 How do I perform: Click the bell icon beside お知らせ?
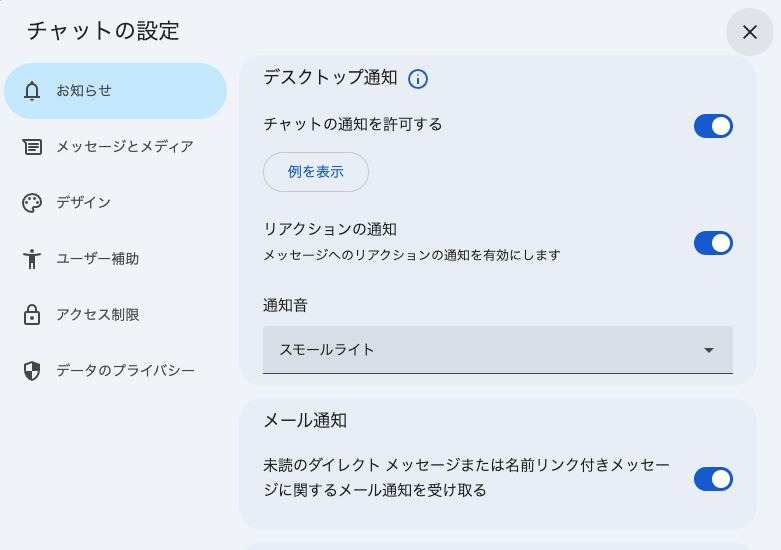point(32,91)
